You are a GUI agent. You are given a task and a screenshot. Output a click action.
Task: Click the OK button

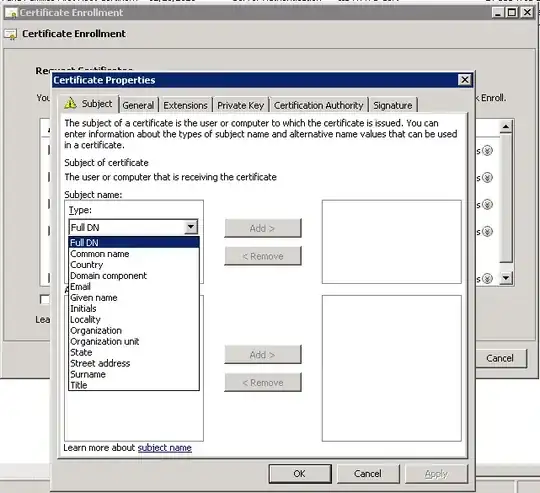tap(300, 474)
